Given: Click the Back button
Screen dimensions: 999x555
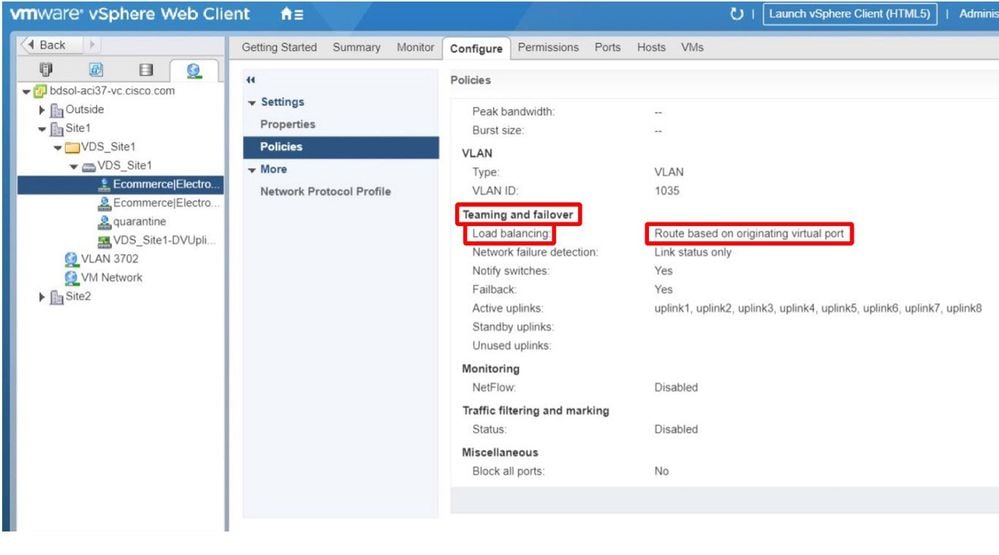Looking at the screenshot, I should click(x=52, y=45).
